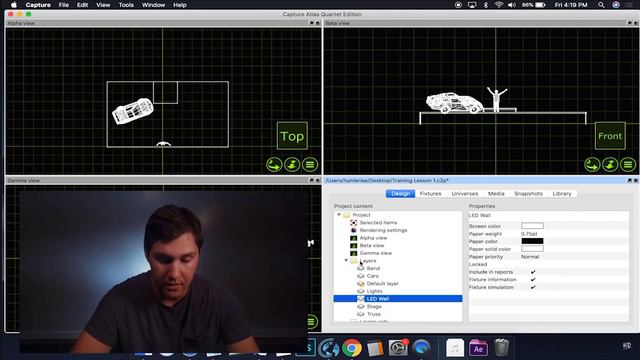Click the rotate camera icon in Alpha view
The width and height of the screenshot is (640, 360).
pyautogui.click(x=274, y=164)
